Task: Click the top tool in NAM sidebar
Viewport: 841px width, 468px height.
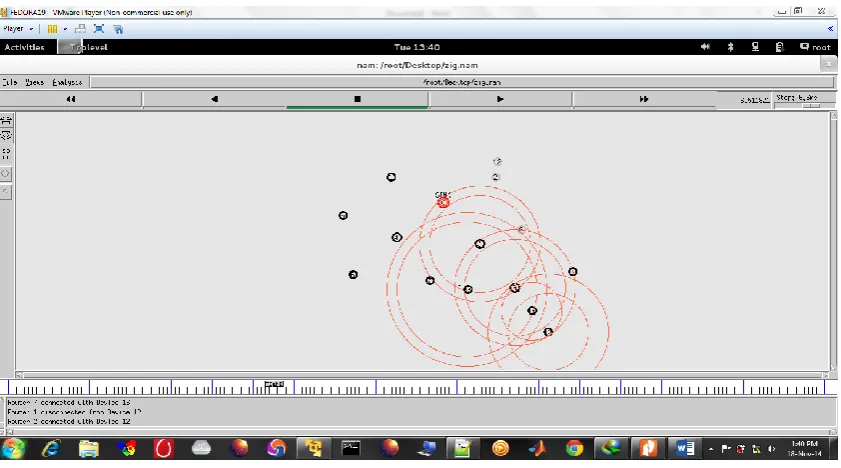Action: click(x=6, y=120)
